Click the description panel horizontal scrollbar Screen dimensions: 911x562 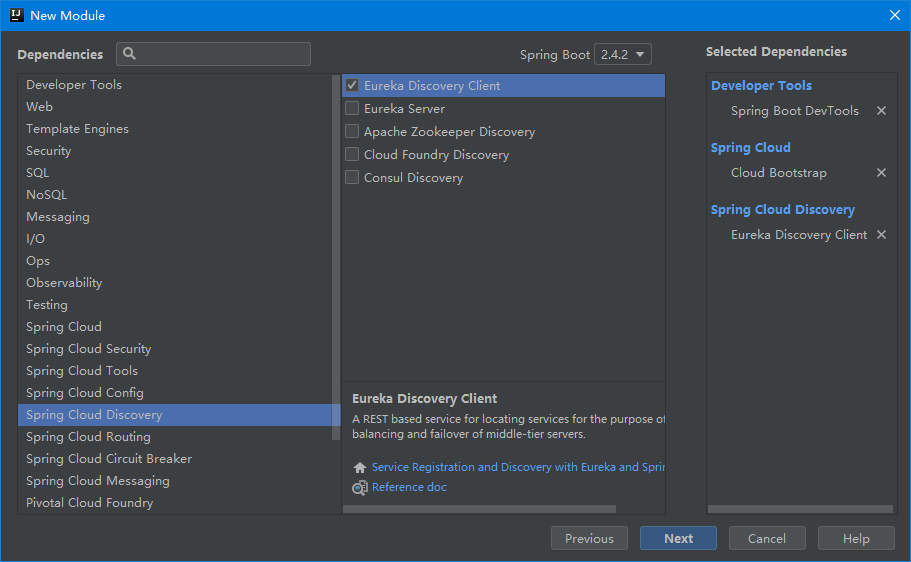479,509
